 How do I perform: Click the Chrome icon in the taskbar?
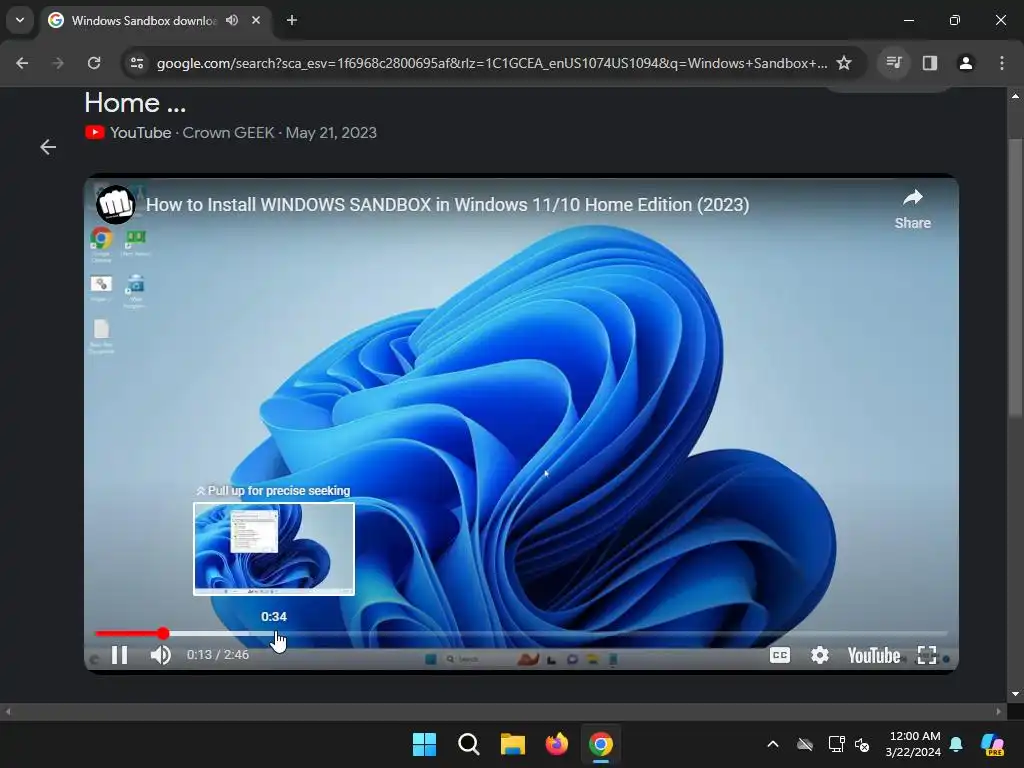(x=601, y=744)
